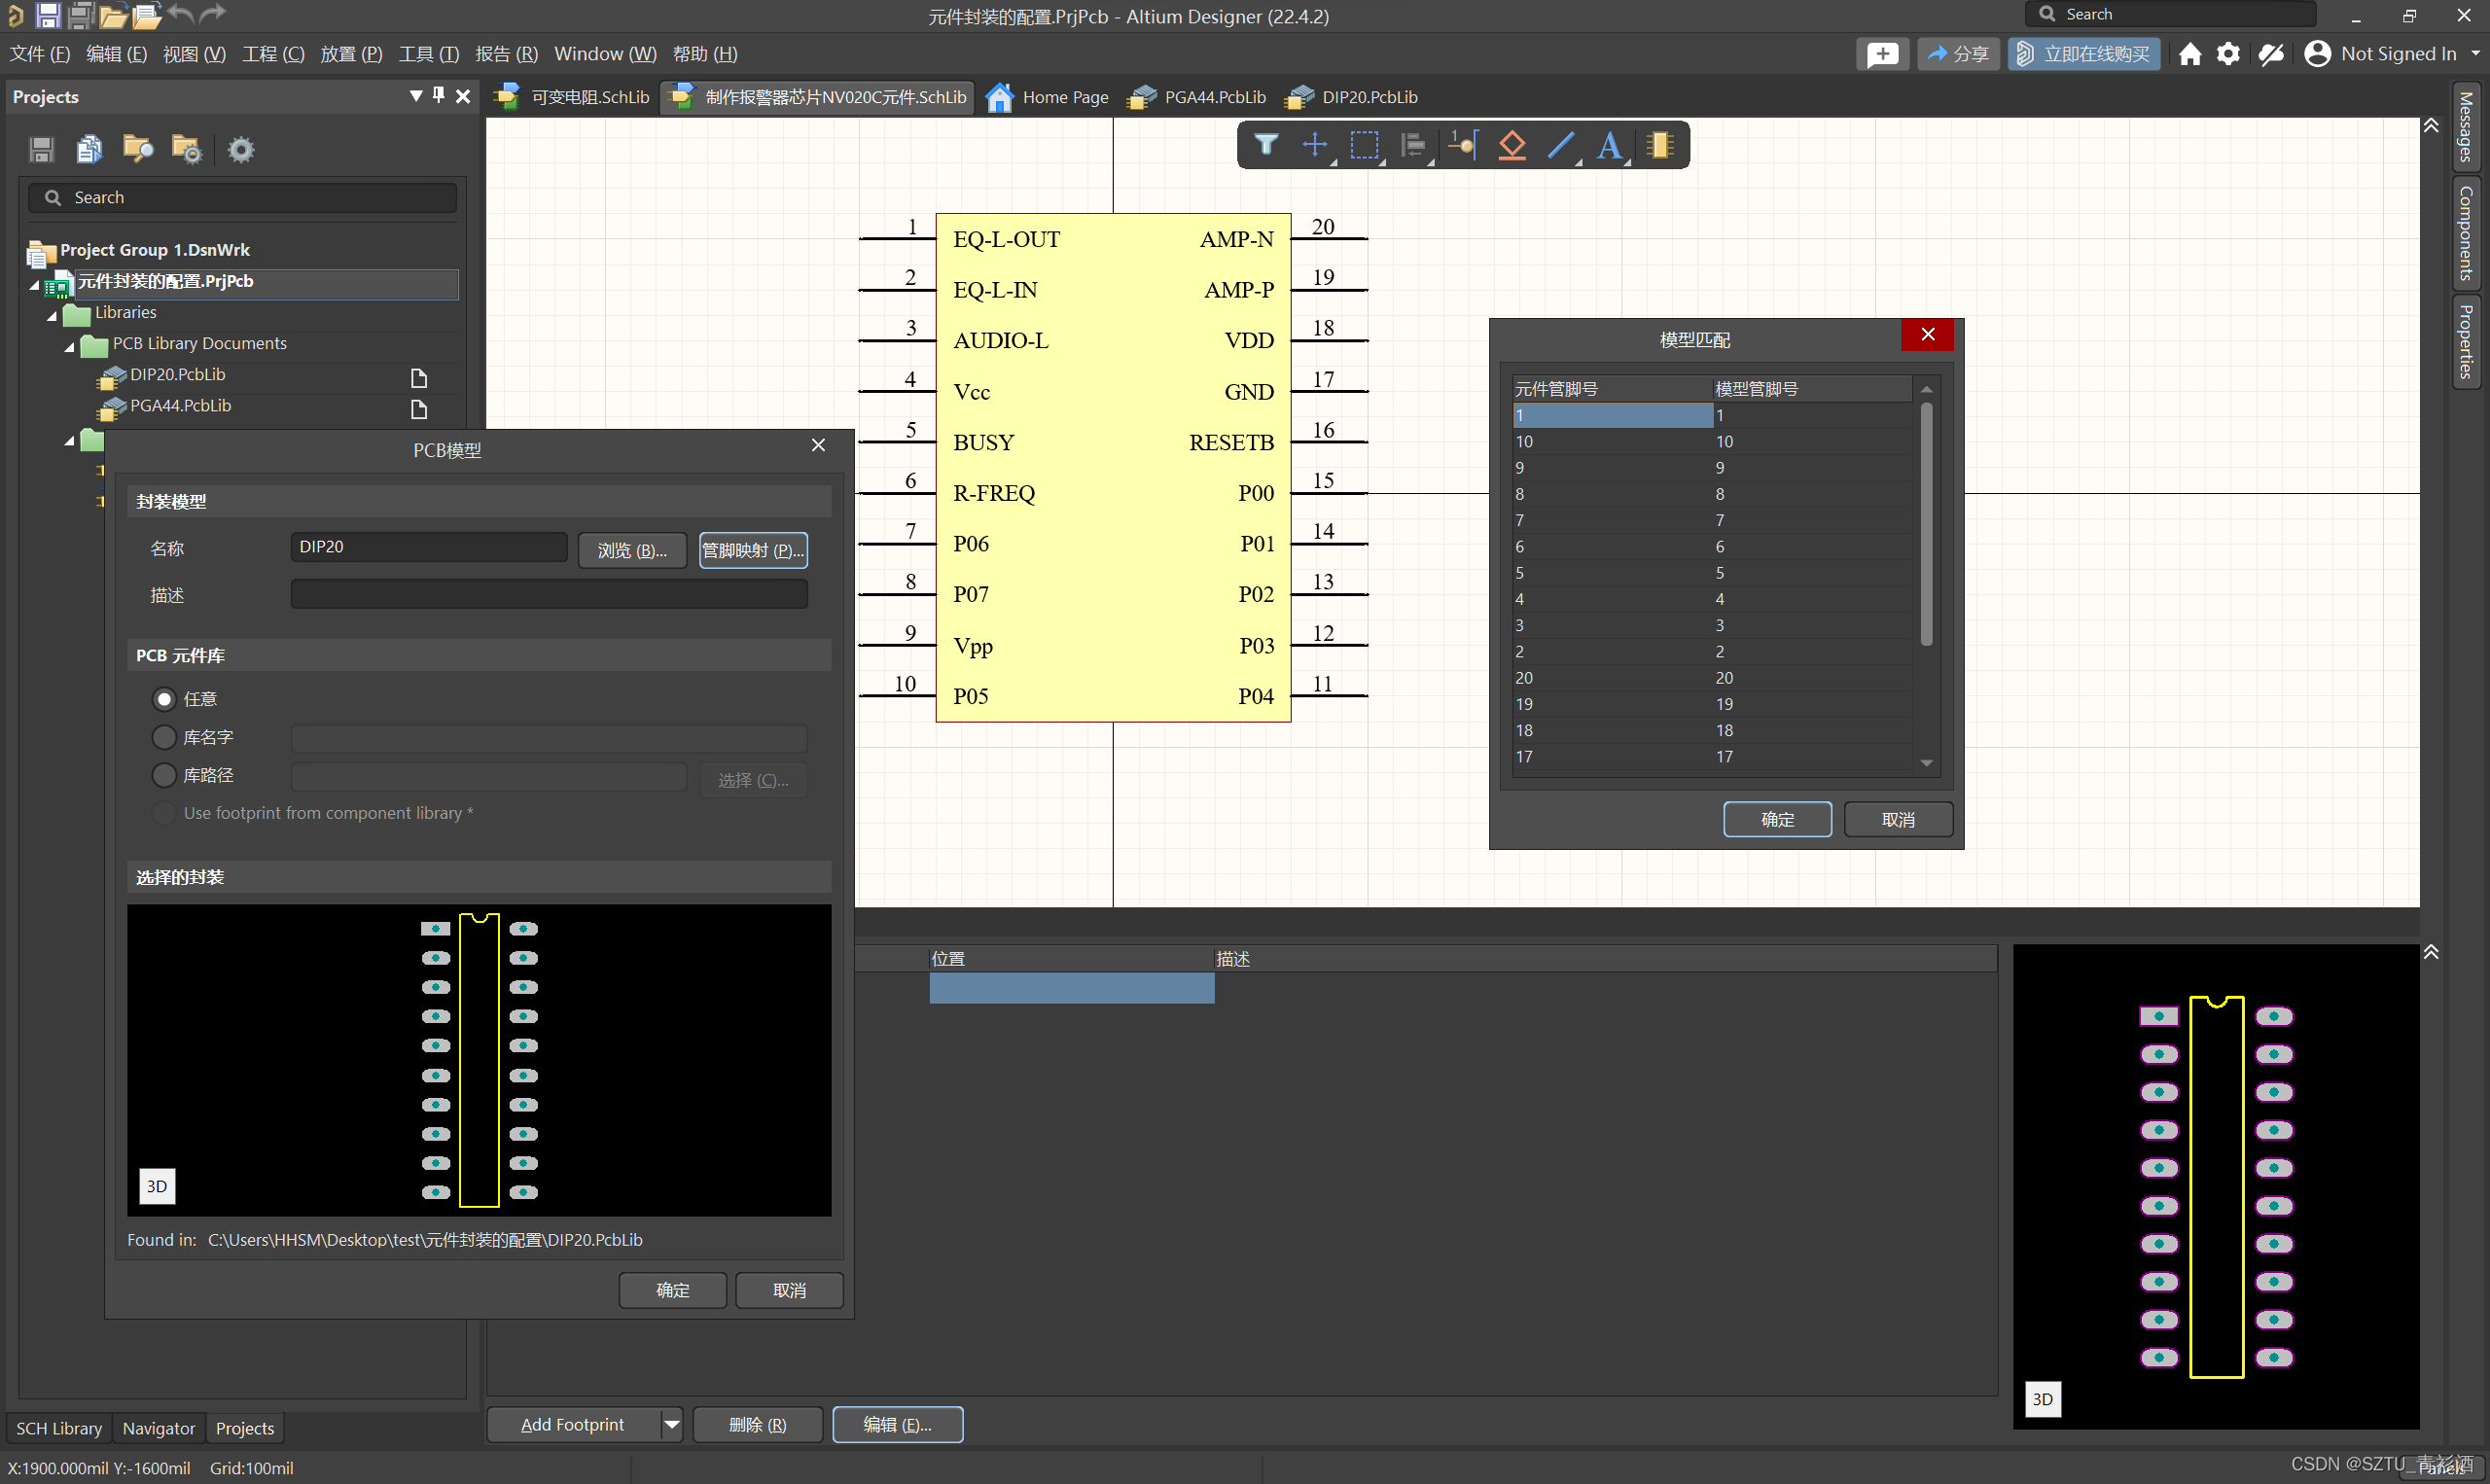Switch to the PGA44.PcbLib tab

click(x=1198, y=97)
